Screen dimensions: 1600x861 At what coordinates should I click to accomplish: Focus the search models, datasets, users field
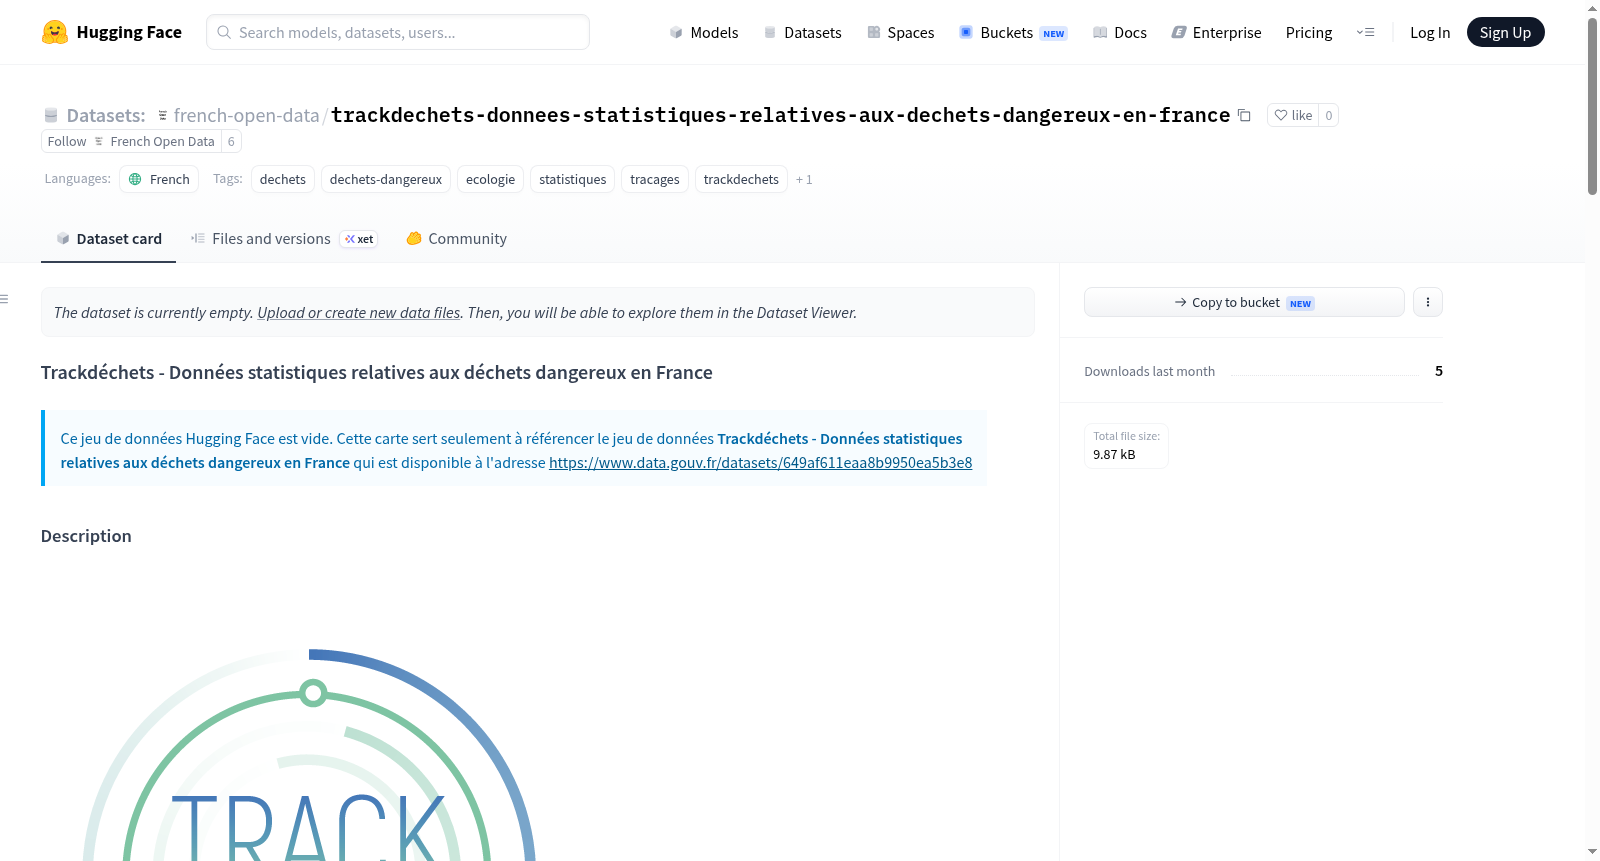(398, 32)
